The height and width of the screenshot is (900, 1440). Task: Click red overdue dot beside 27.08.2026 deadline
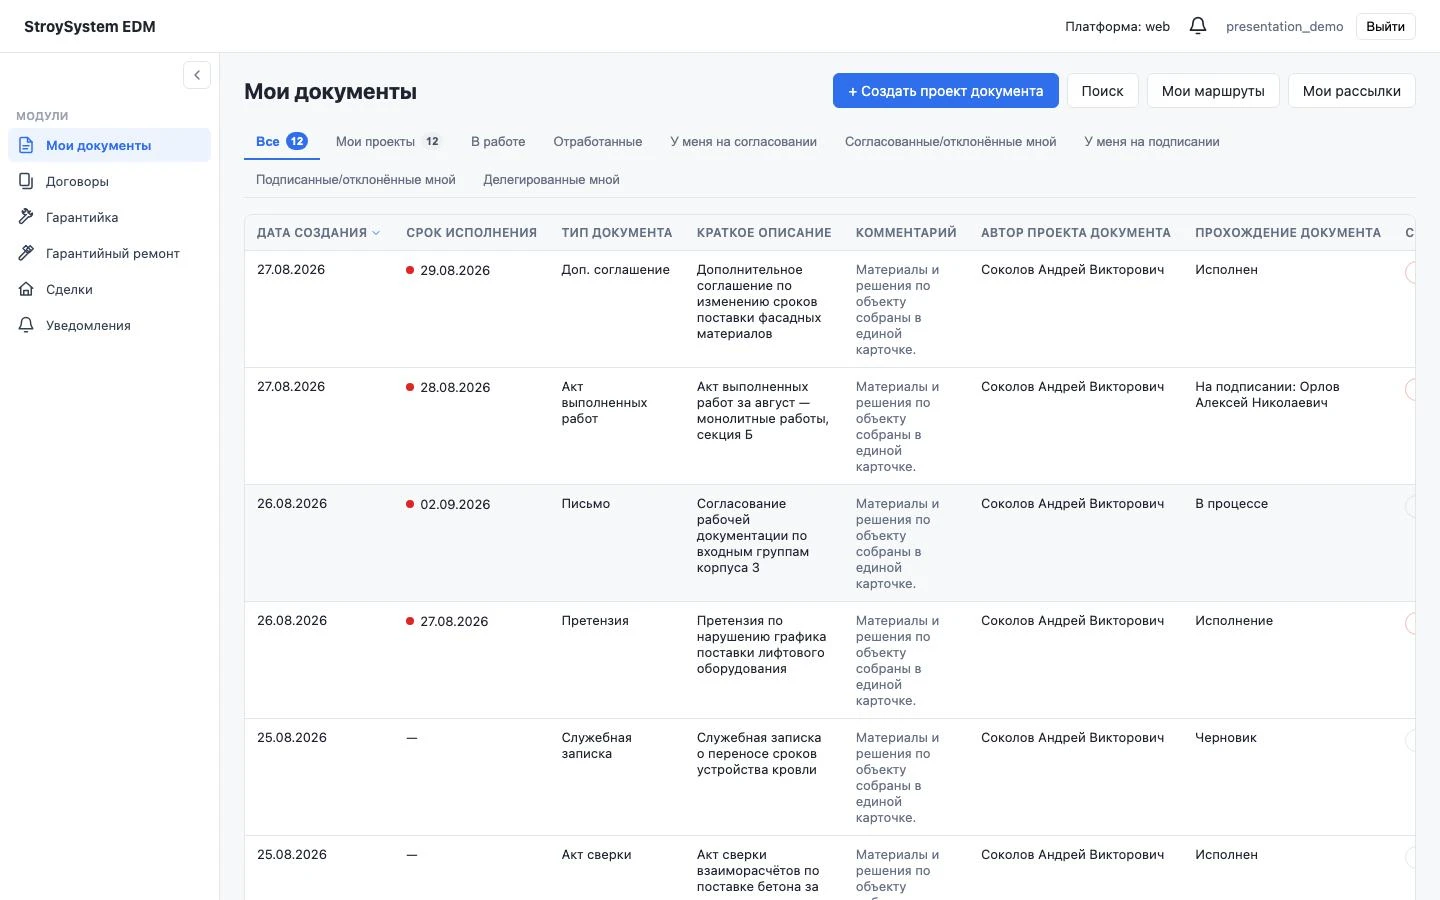pos(410,621)
